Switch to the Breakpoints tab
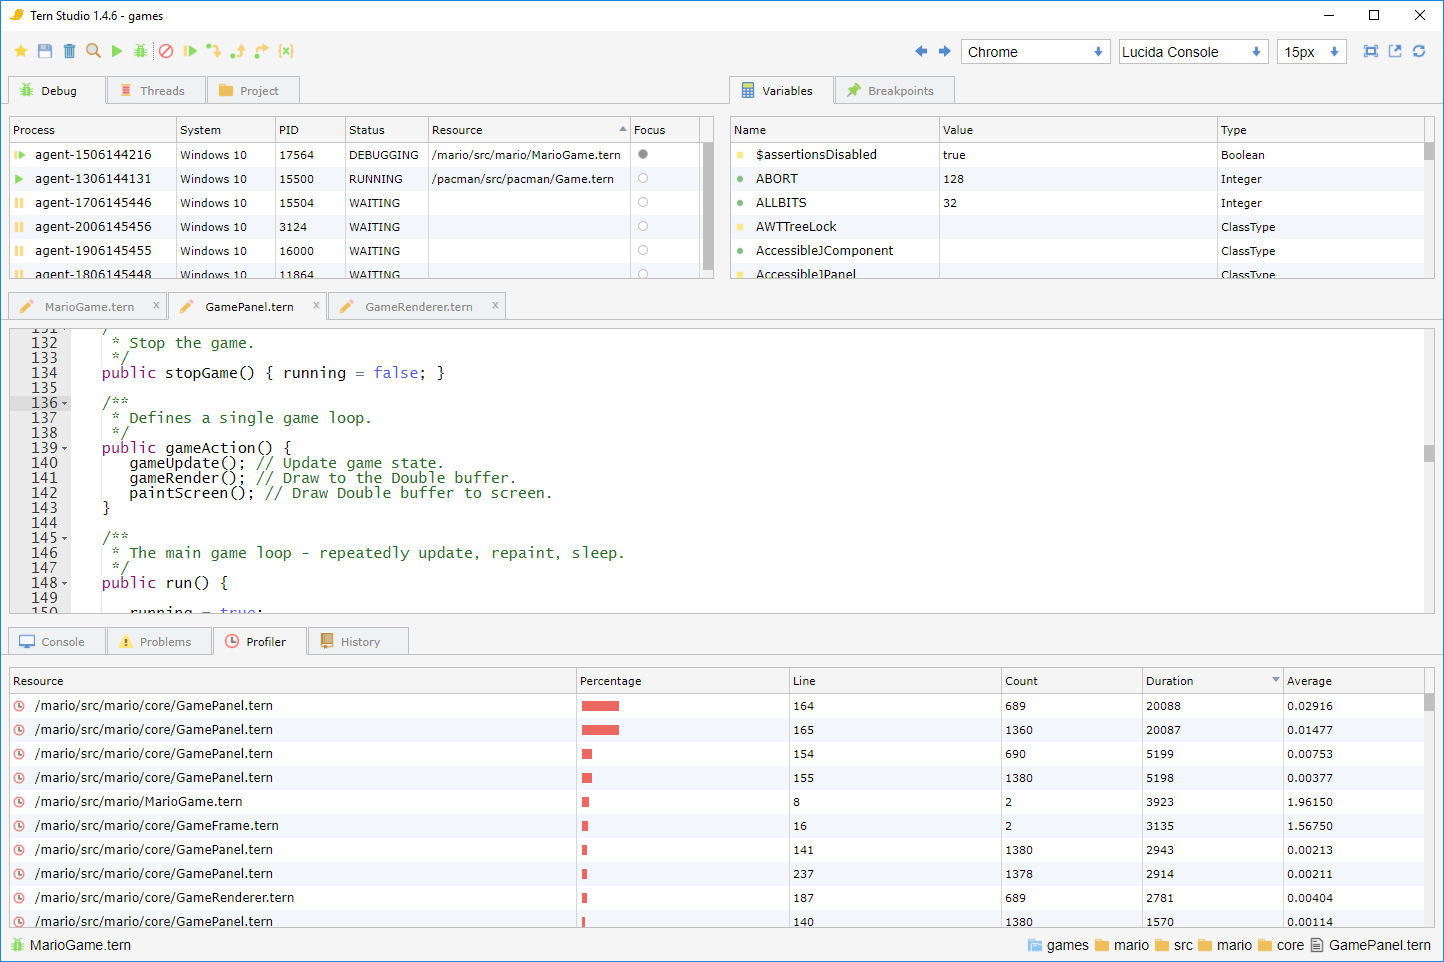This screenshot has width=1444, height=962. point(894,91)
